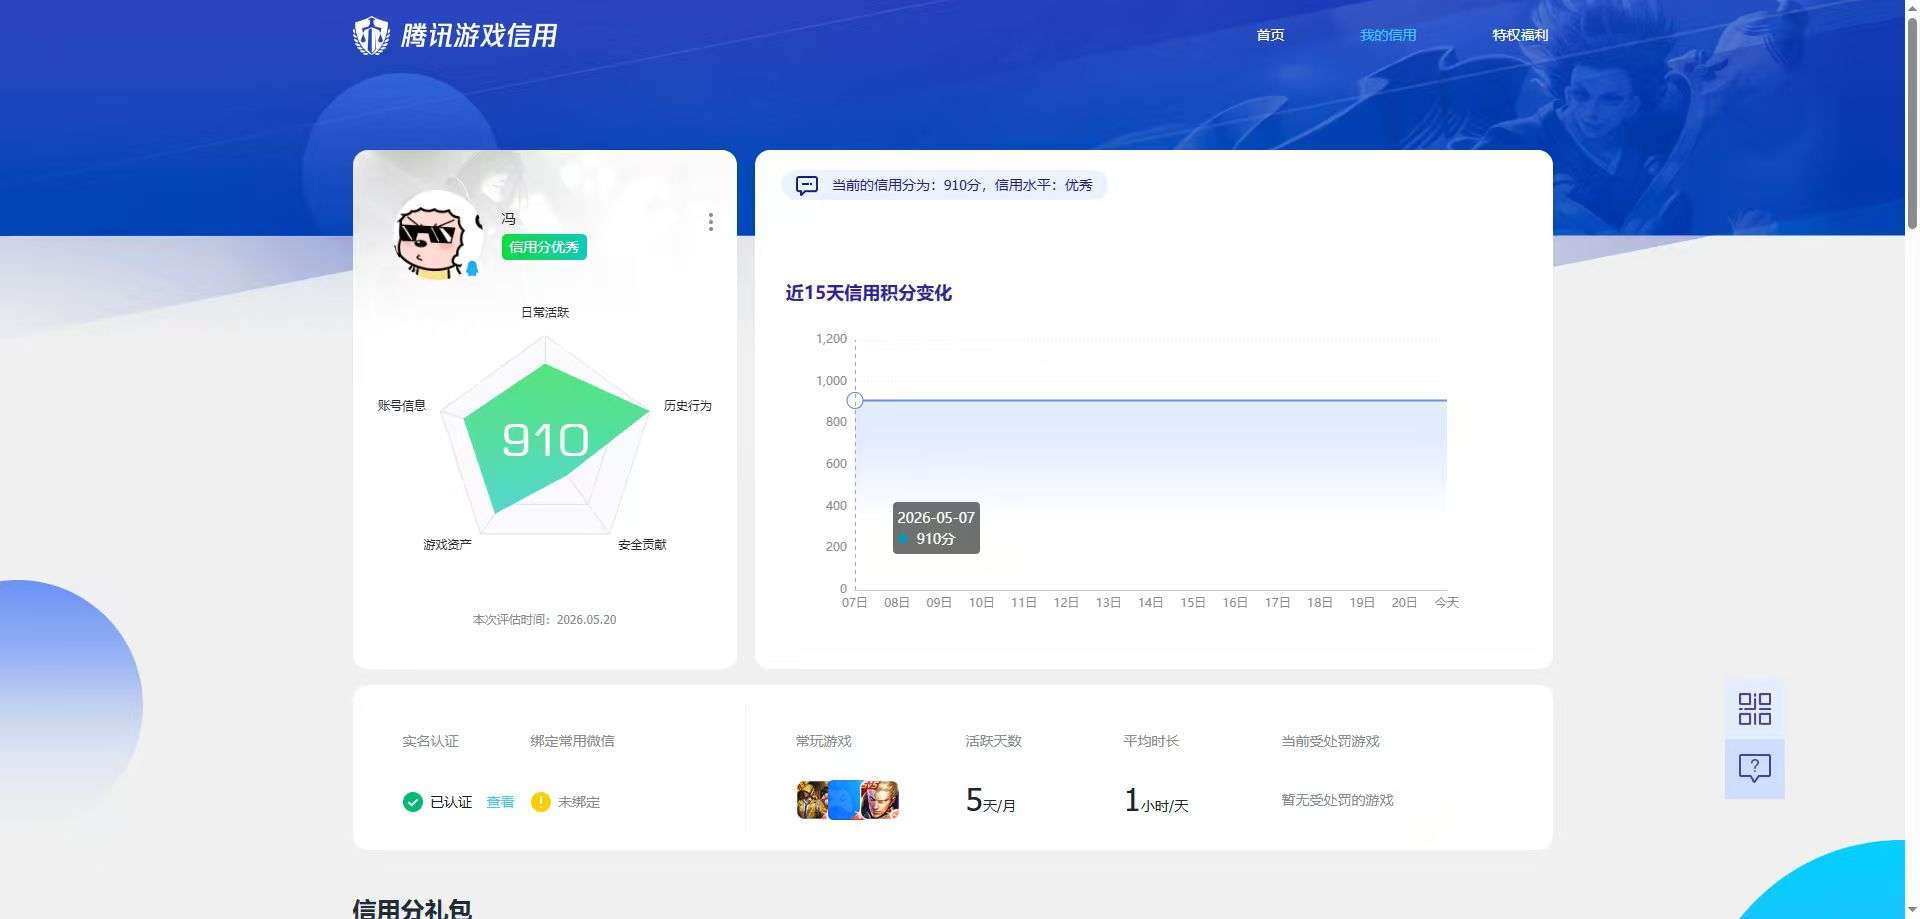Click the 1小时/天 average duration value
1920x919 pixels.
coord(1156,800)
